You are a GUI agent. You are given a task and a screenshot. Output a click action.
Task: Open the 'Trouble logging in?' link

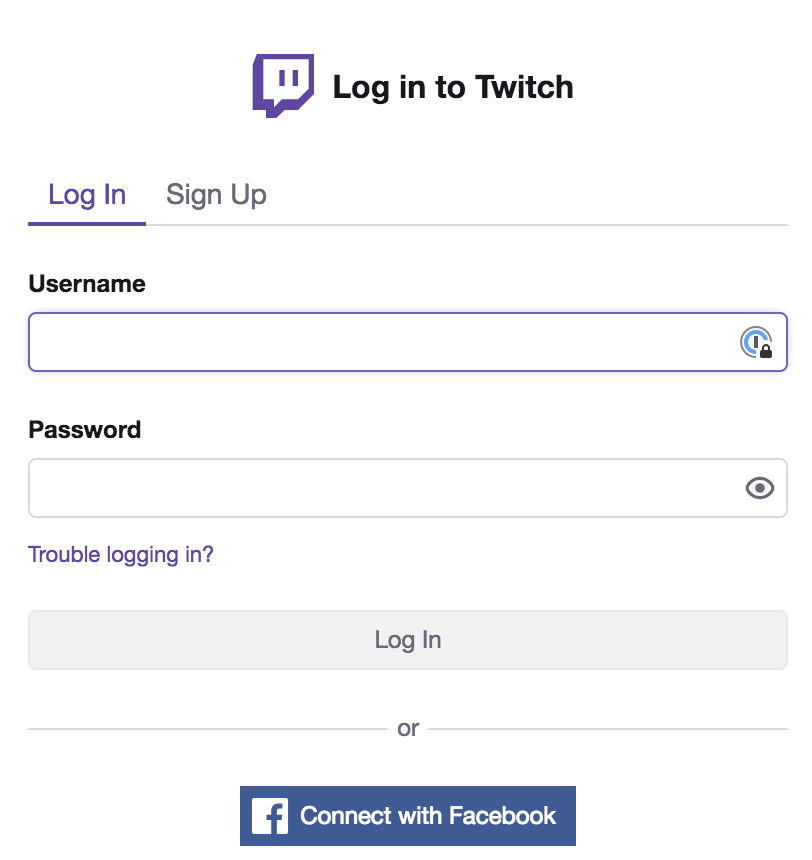[121, 555]
